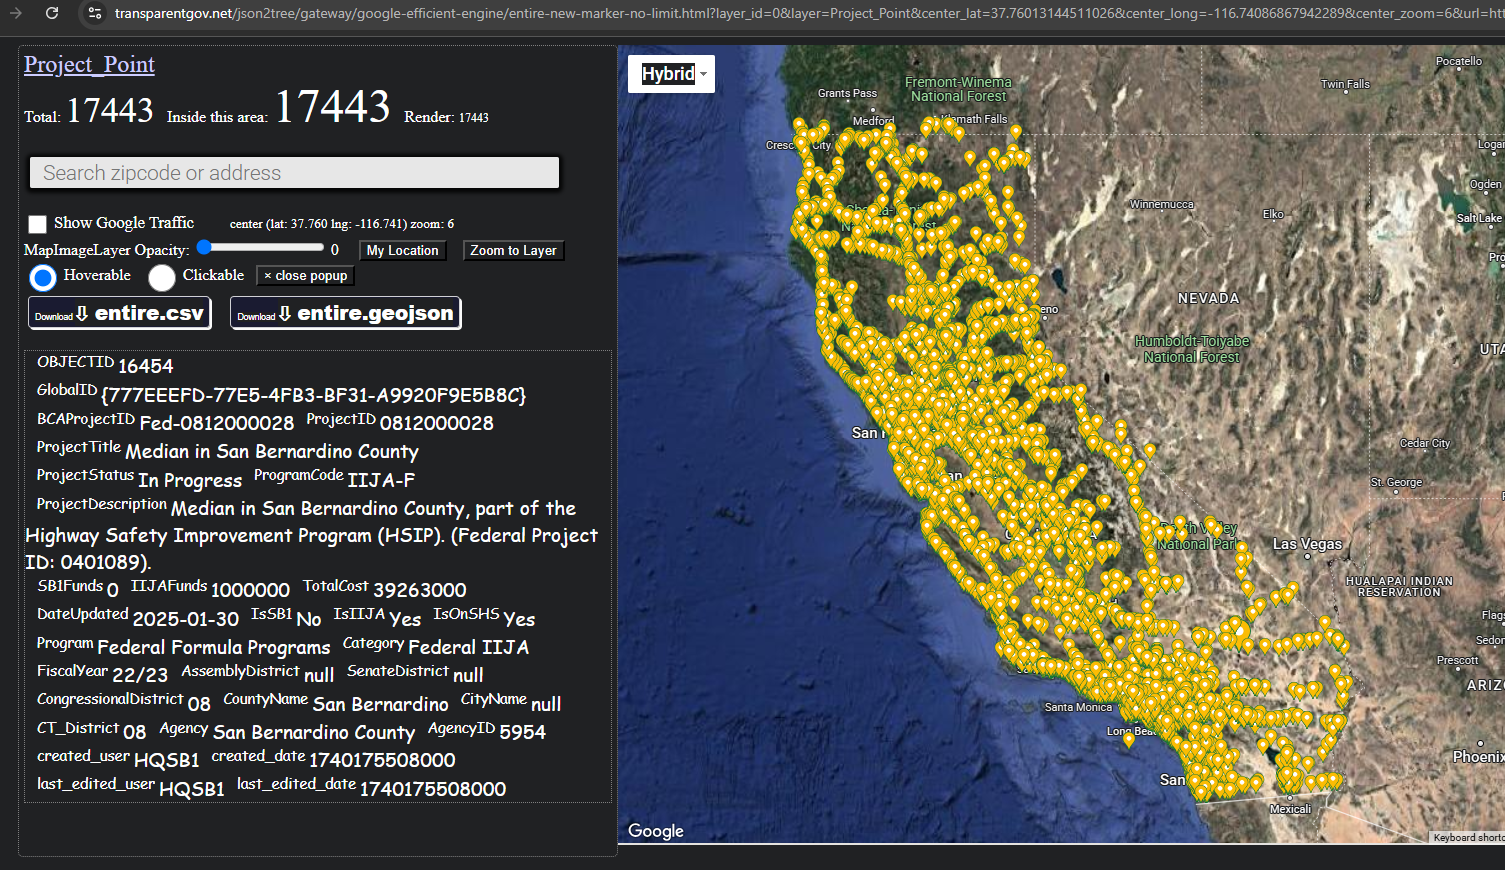
Task: Click the Prescott map label
Action: tap(1458, 660)
